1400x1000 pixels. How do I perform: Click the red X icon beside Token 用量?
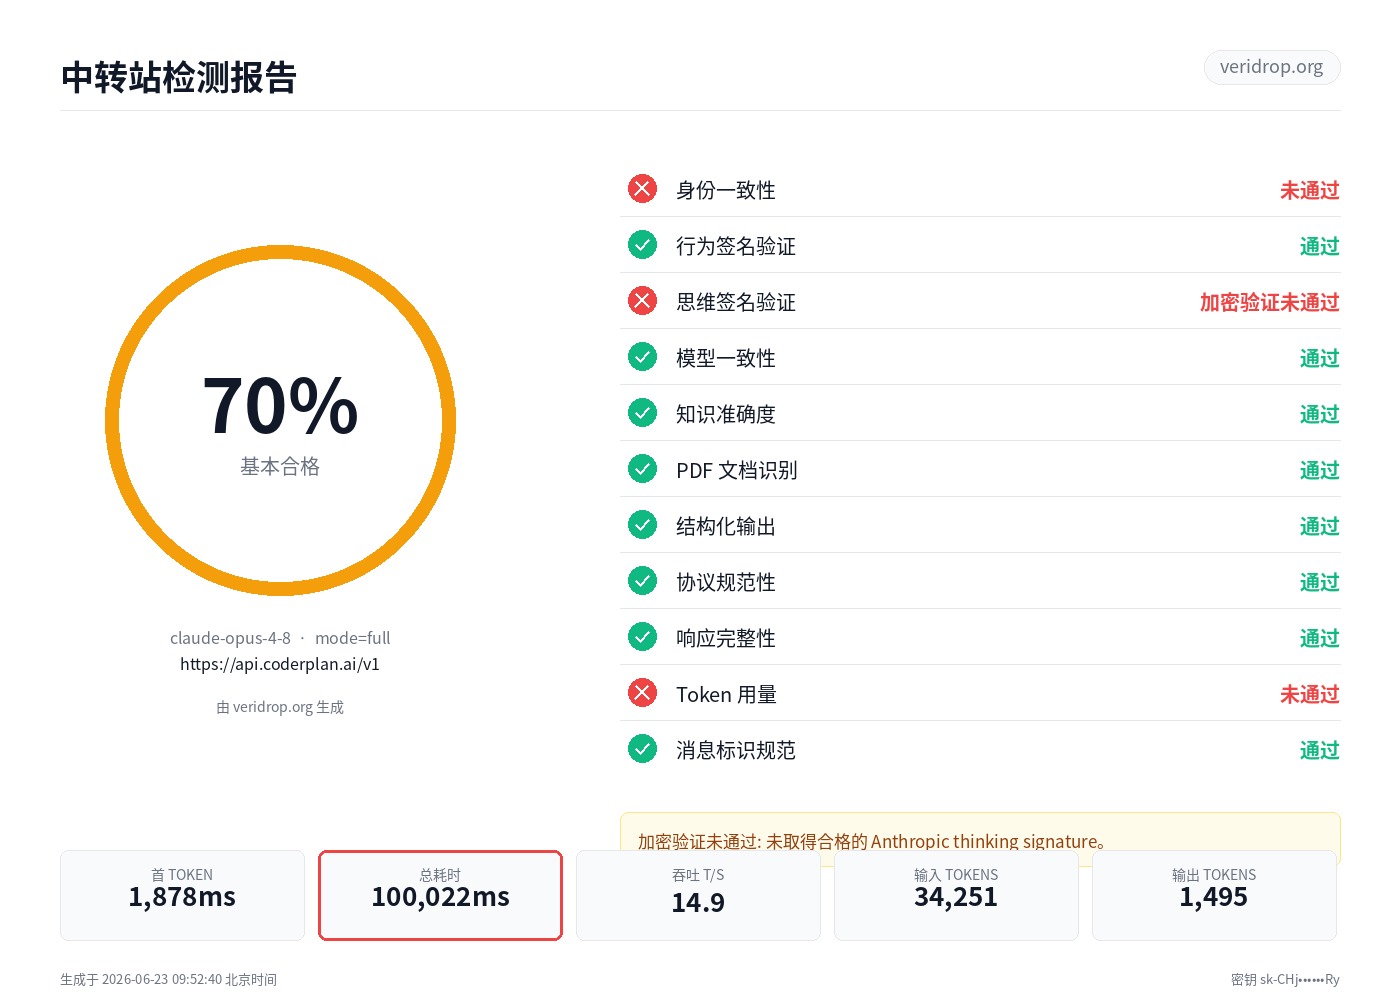click(x=642, y=692)
